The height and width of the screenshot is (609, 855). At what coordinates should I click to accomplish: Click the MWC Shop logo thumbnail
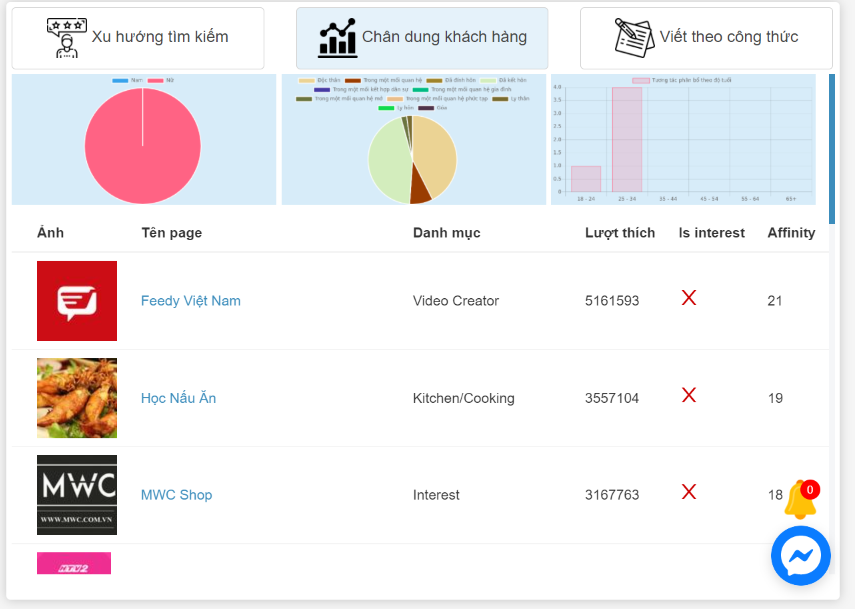77,495
